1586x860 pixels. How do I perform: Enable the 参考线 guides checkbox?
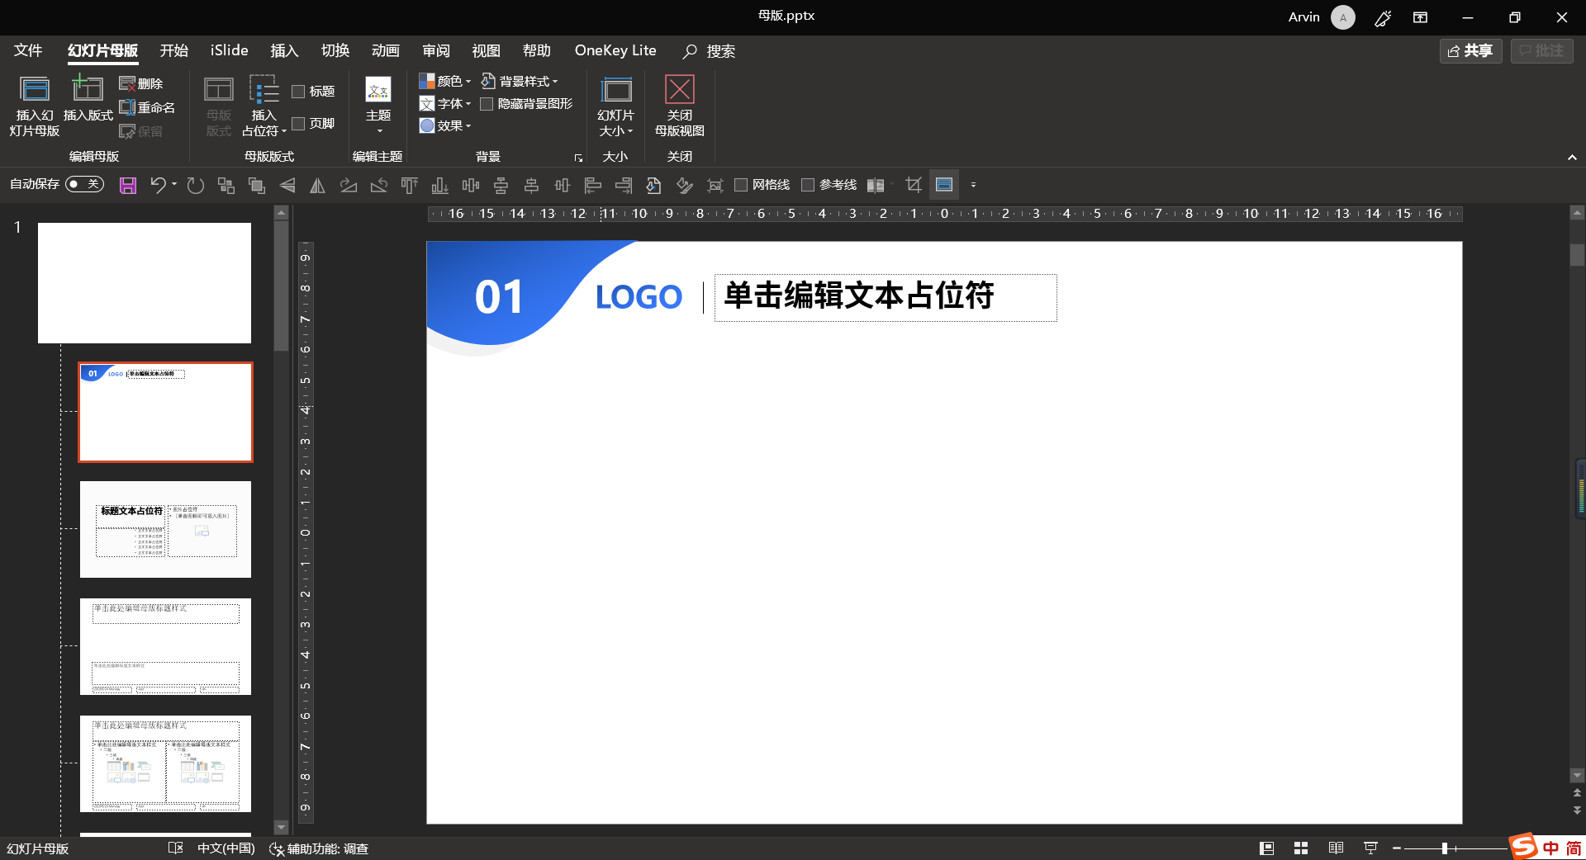(808, 185)
